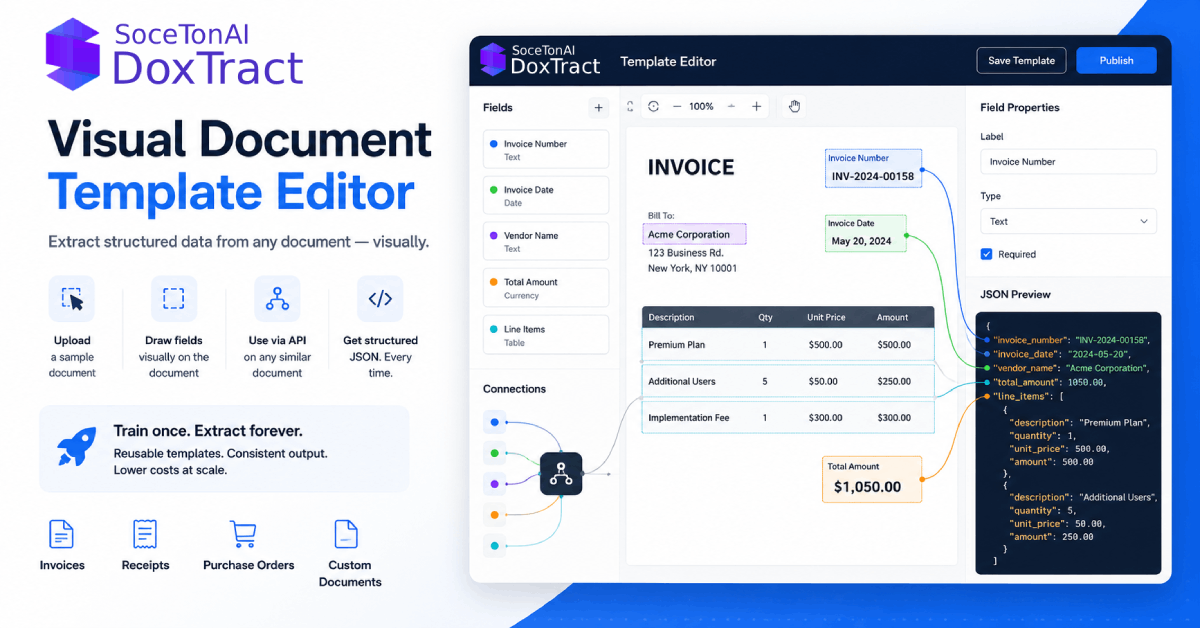This screenshot has width=1200, height=628.
Task: Click the DoxTract logo in editor header
Action: (540, 60)
